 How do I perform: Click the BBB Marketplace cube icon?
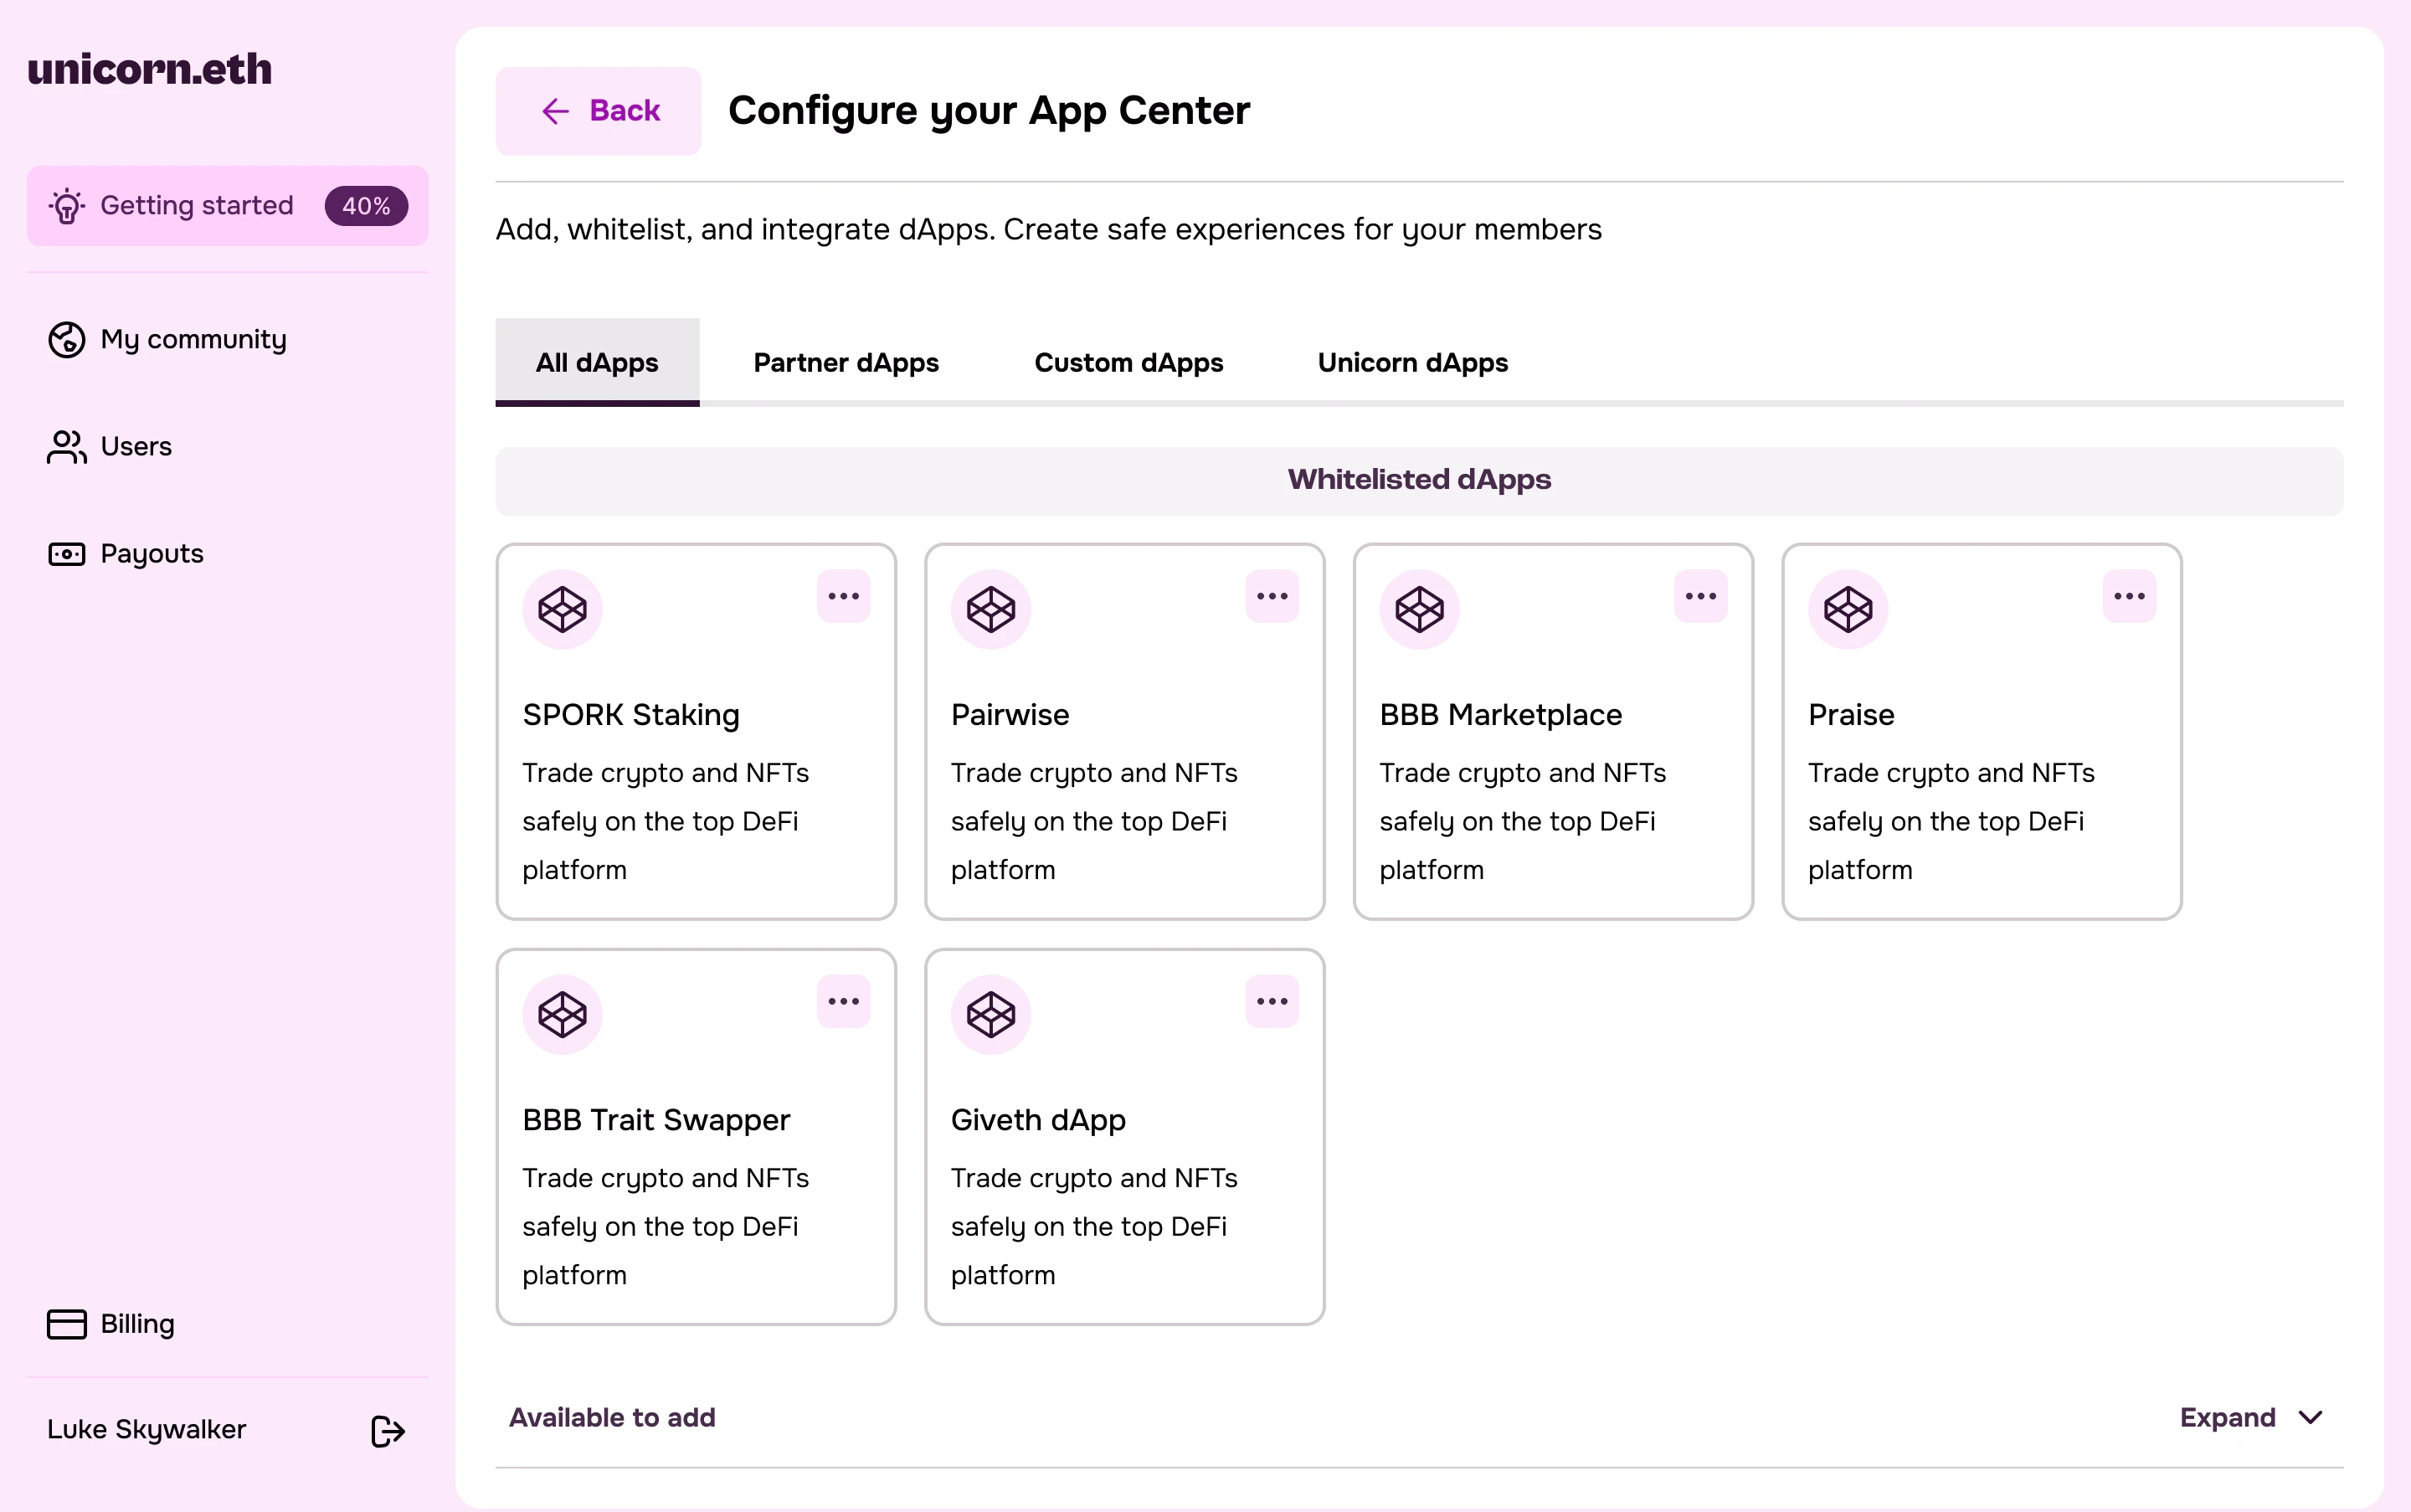(1419, 609)
